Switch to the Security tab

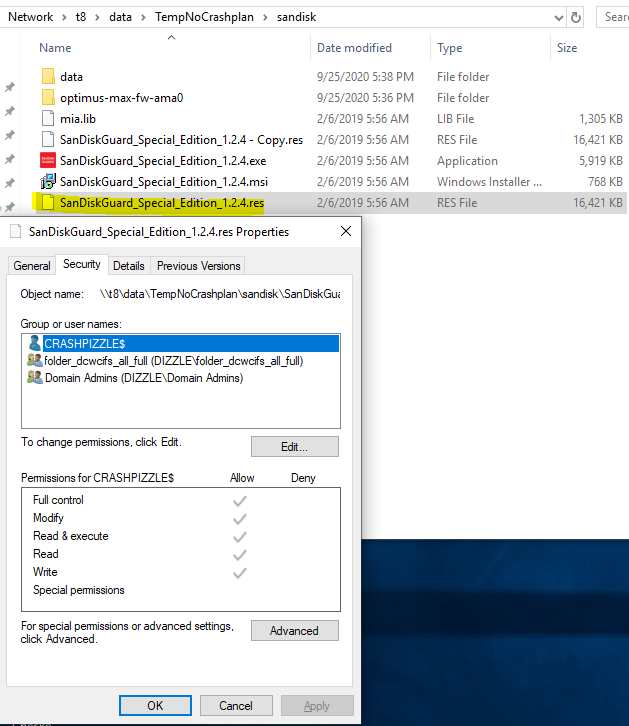click(82, 264)
